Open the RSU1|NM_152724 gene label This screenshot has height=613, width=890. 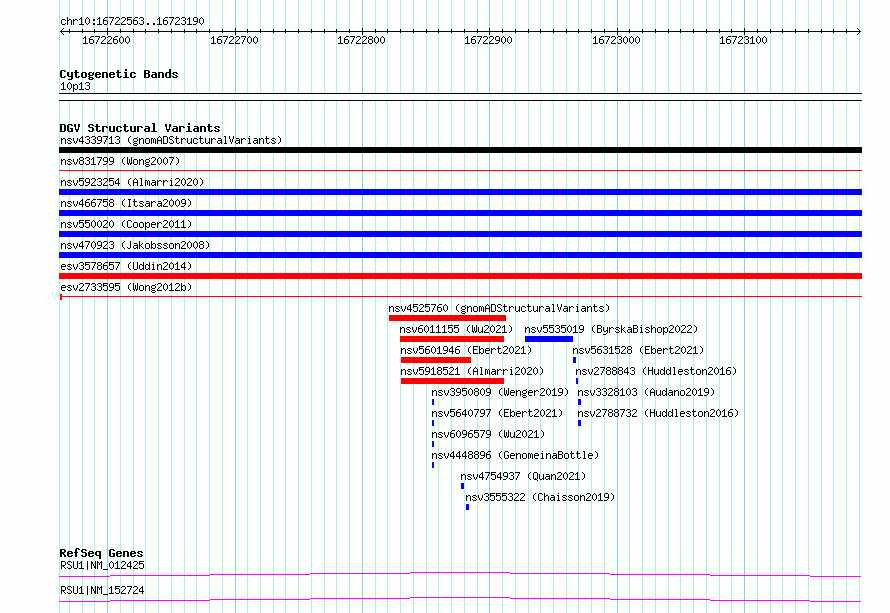102,590
